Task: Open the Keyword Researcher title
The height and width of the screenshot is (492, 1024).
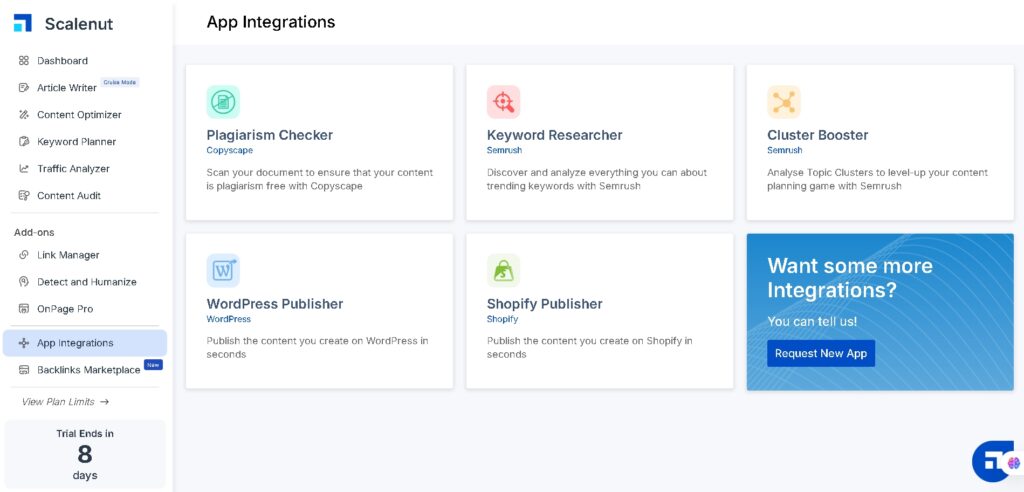Action: tap(554, 135)
